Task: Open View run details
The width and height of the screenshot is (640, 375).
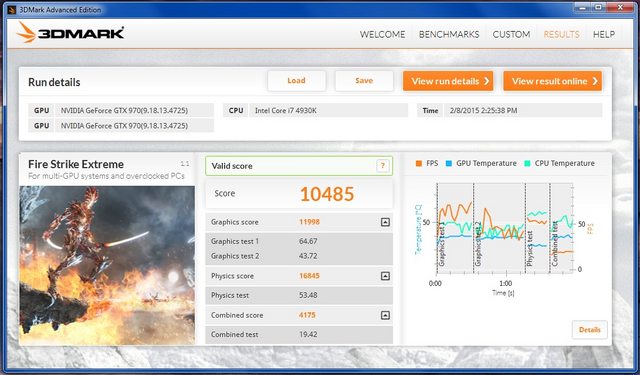Action: pyautogui.click(x=448, y=81)
